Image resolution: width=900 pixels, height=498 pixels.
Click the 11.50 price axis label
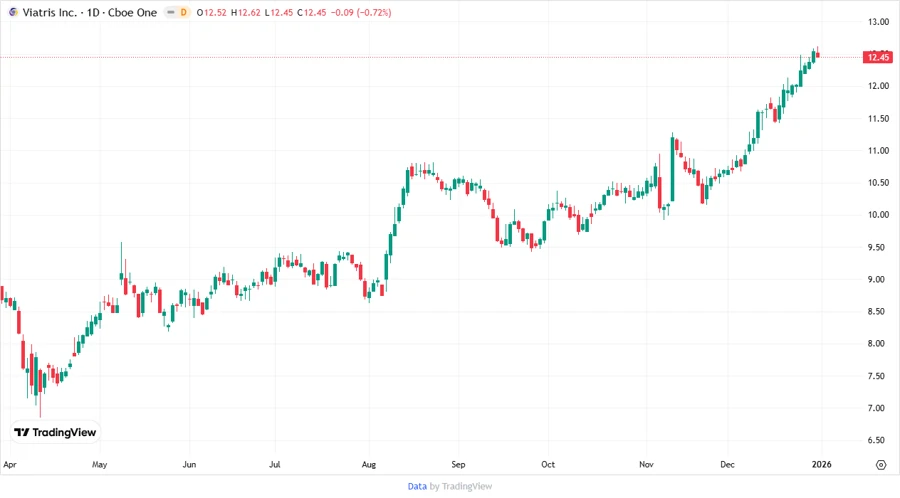click(878, 118)
